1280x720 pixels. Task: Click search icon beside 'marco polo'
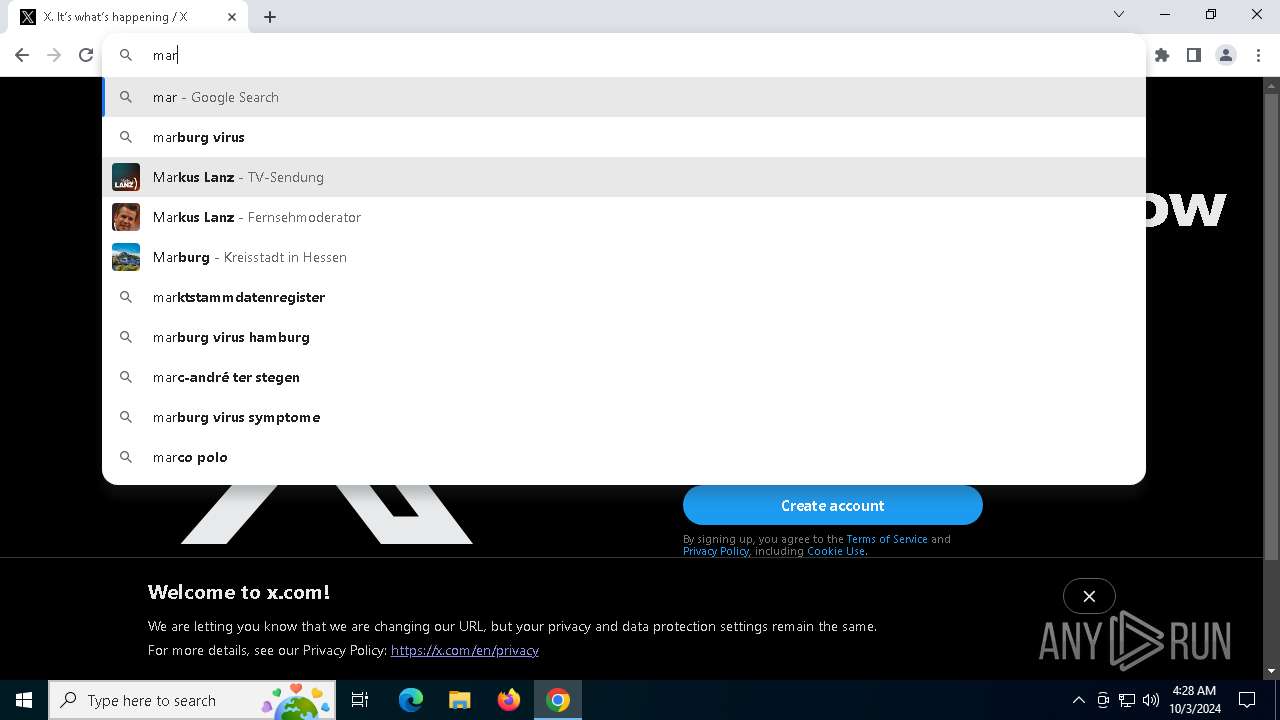pyautogui.click(x=126, y=457)
